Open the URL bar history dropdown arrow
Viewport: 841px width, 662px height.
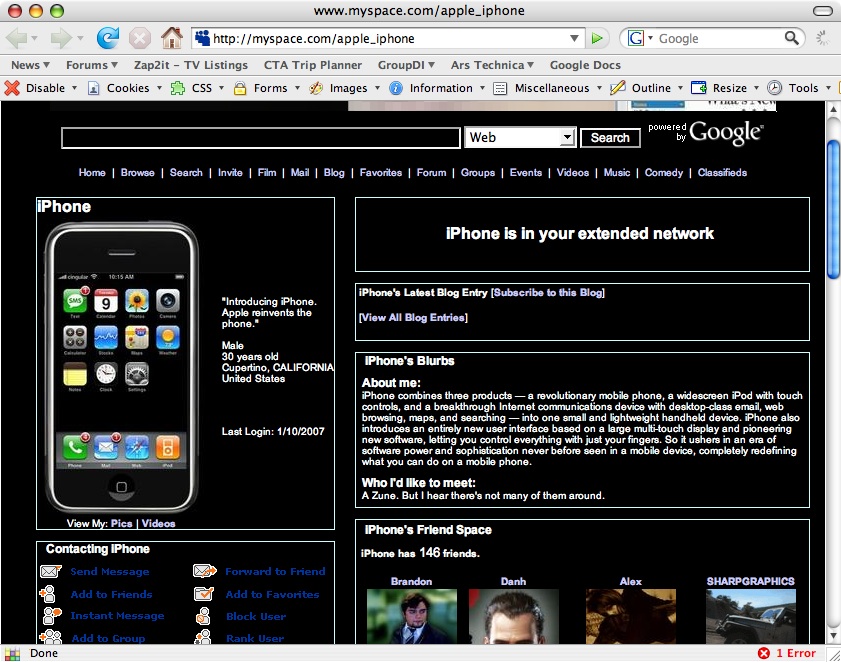click(x=574, y=38)
